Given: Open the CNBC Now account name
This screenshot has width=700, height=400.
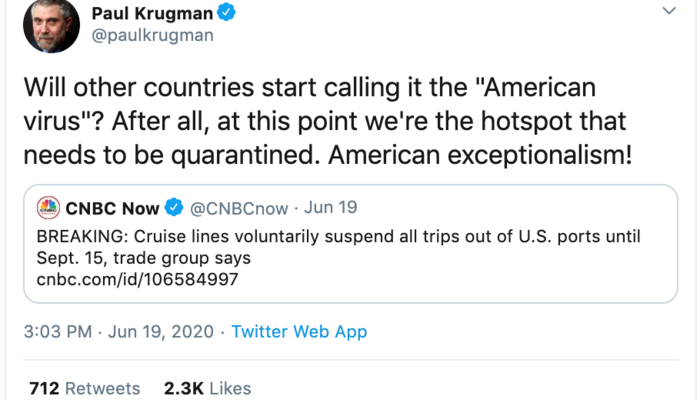Looking at the screenshot, I should (113, 209).
